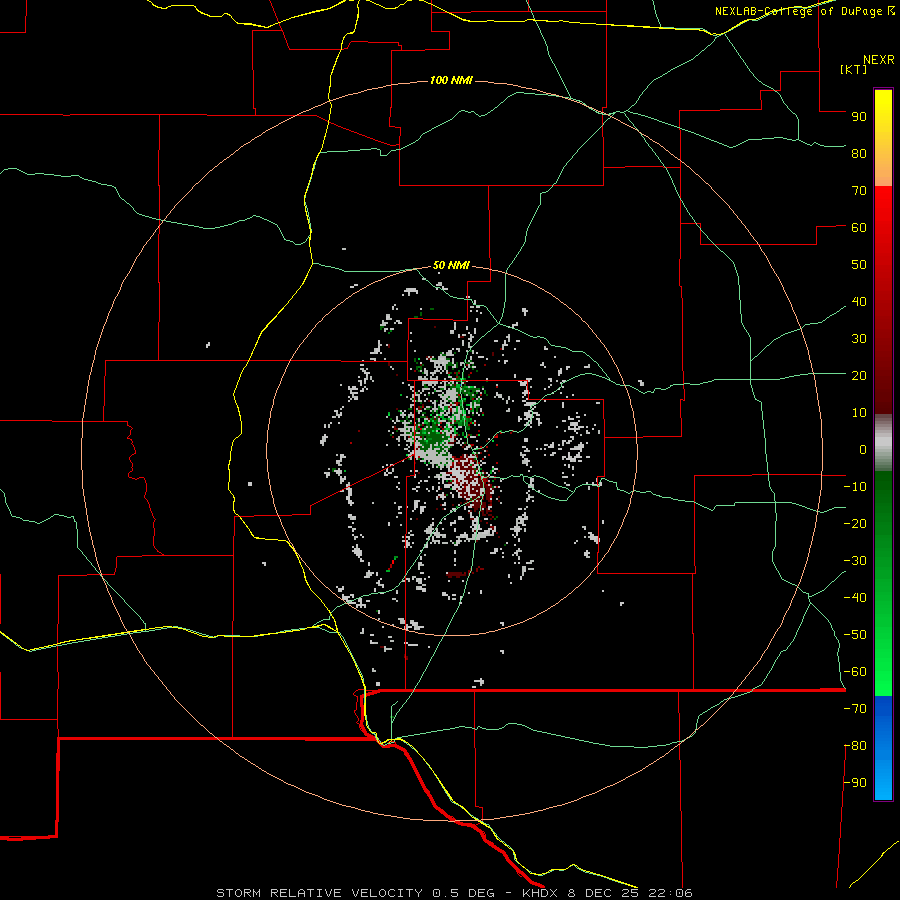Click the positive legend value "30"

[859, 339]
